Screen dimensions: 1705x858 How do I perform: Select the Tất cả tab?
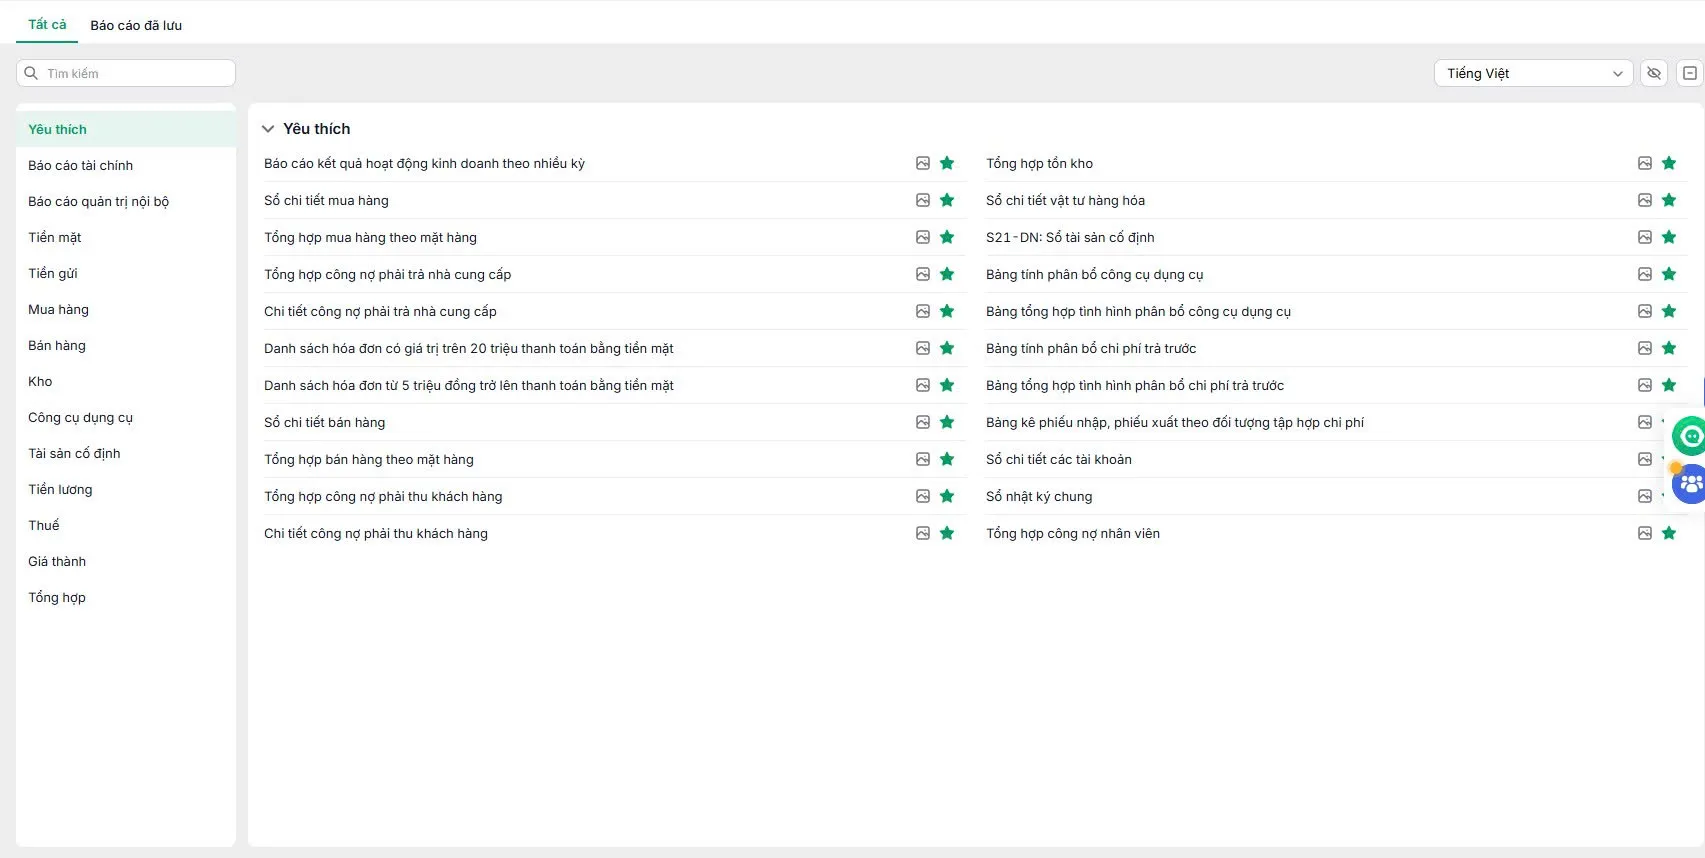coord(47,24)
